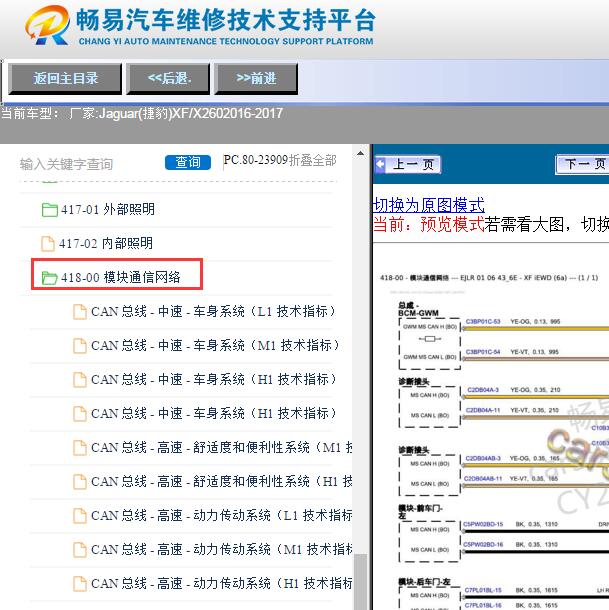This screenshot has height=610, width=609.
Task: Click the page icon of 高速 动力传动系统 M1
Action: [x=80, y=550]
